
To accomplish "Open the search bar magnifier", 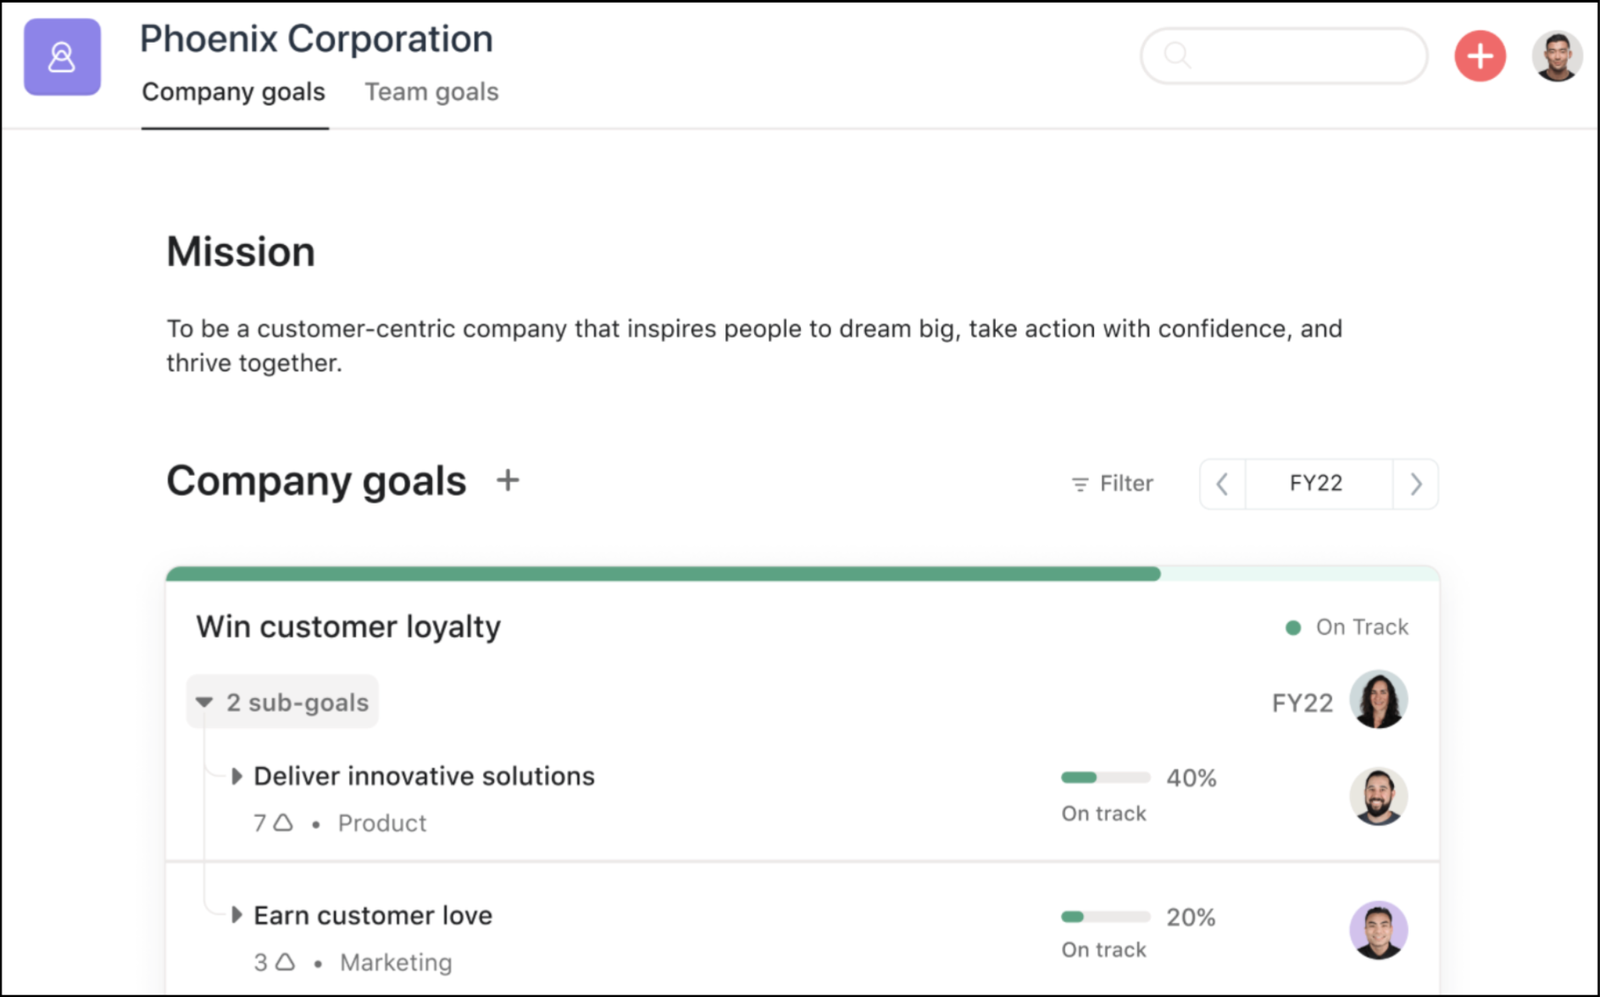I will pos(1177,56).
